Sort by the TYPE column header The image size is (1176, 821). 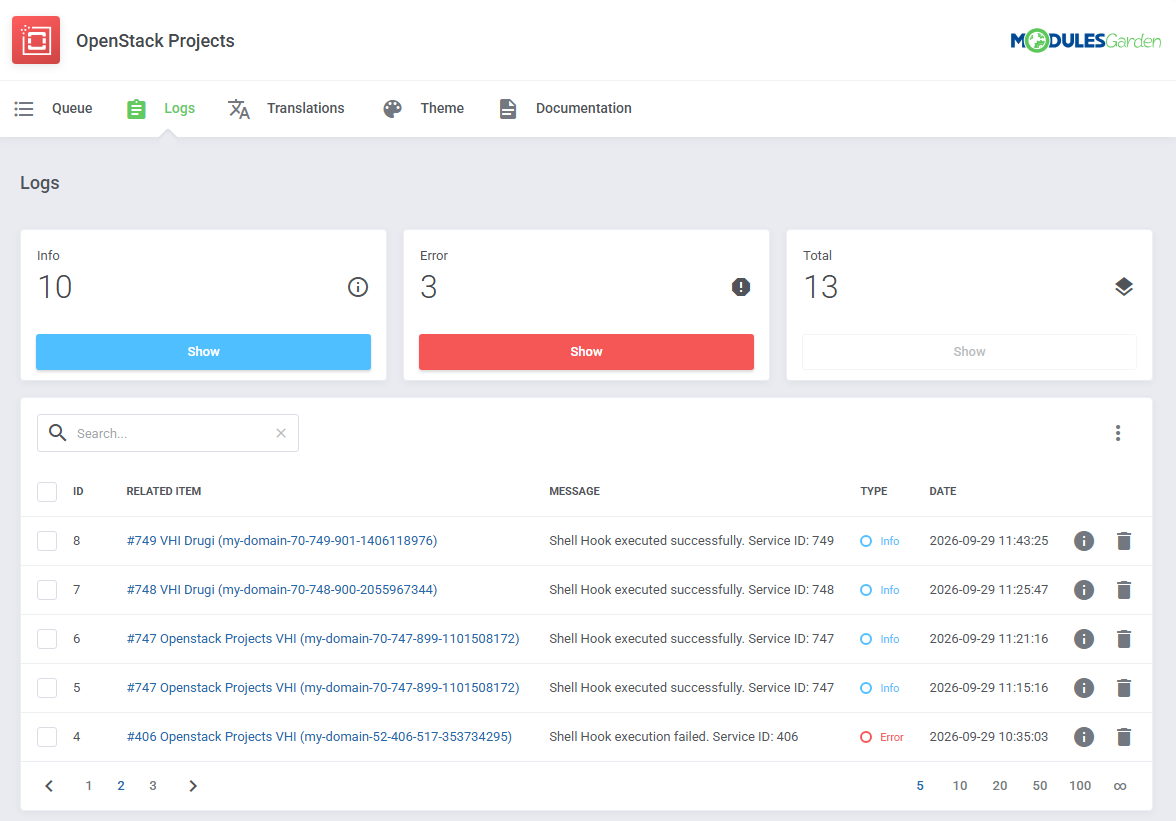874,492
